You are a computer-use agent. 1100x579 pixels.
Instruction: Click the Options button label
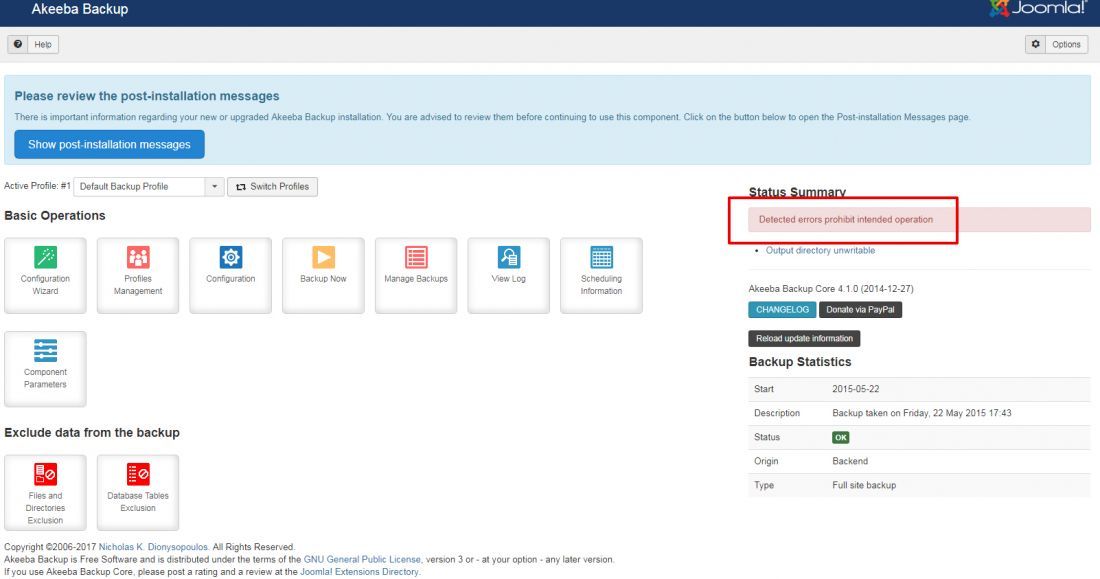pos(1066,44)
